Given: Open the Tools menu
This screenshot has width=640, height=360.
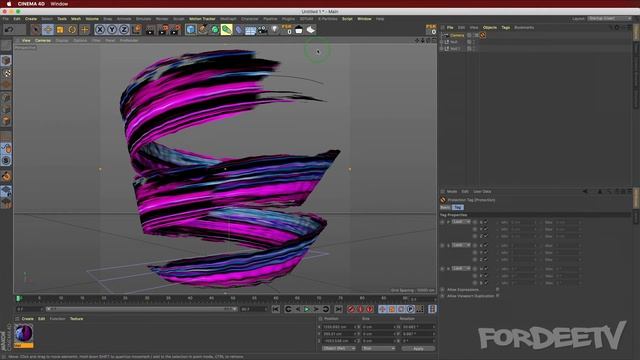Looking at the screenshot, I should 62,19.
